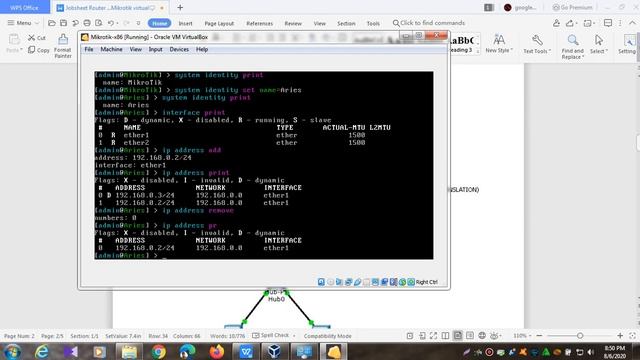Select the Jobsheet Router document tab
The height and width of the screenshot is (360, 640).
click(110, 7)
